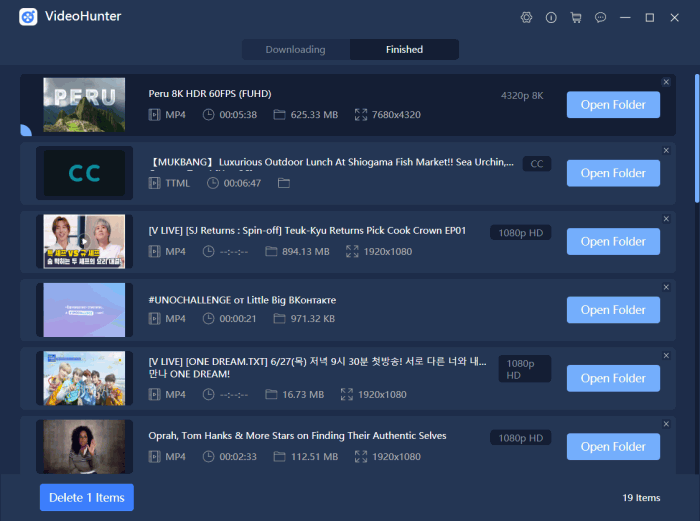Click 1080p HD badge on Oprah row
The width and height of the screenshot is (700, 521).
coord(521,438)
